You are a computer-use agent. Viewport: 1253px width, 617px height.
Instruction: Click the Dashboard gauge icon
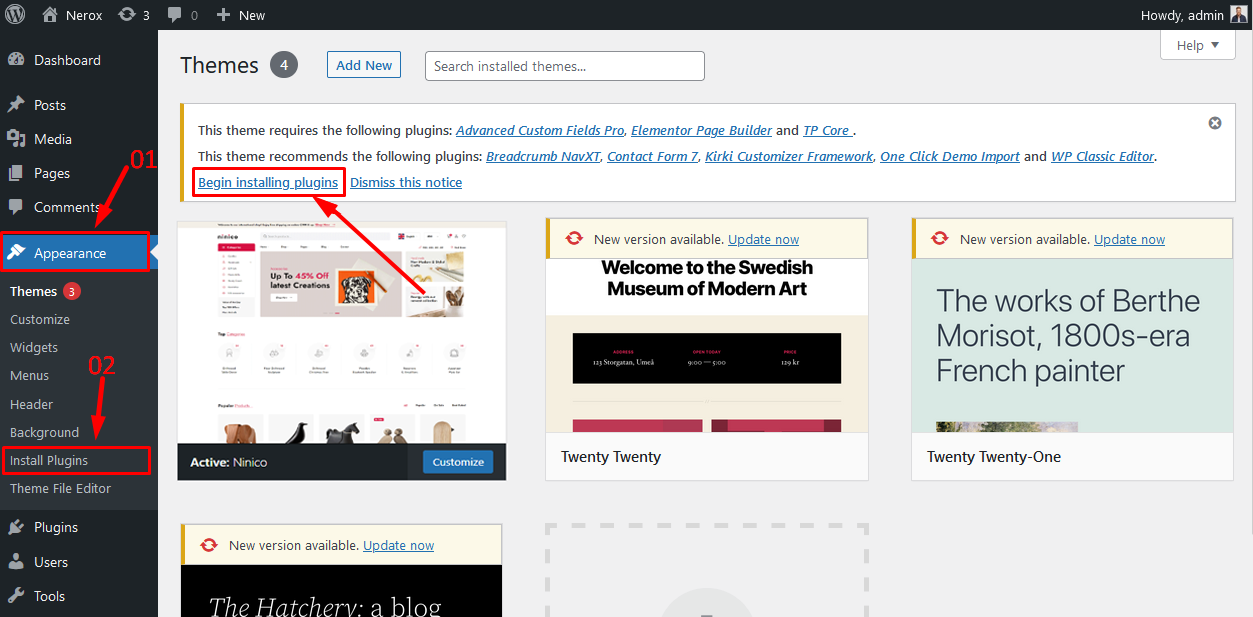tap(16, 60)
